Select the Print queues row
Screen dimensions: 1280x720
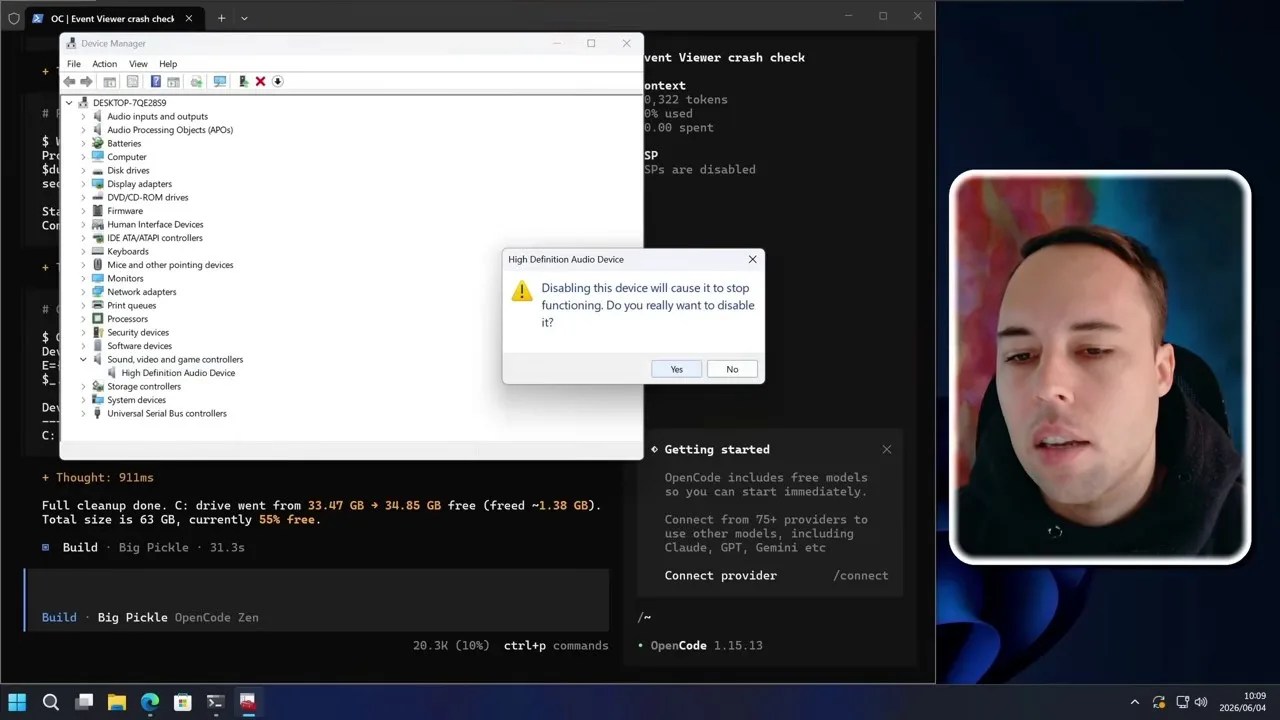132,305
